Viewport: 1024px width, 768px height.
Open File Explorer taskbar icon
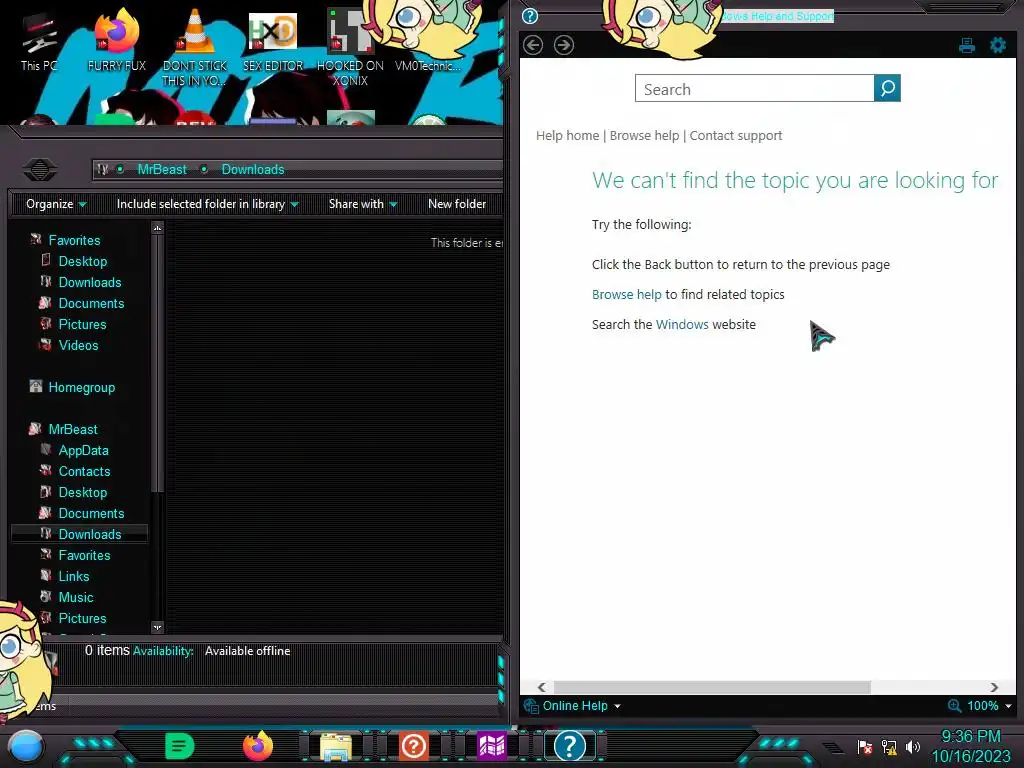point(336,746)
